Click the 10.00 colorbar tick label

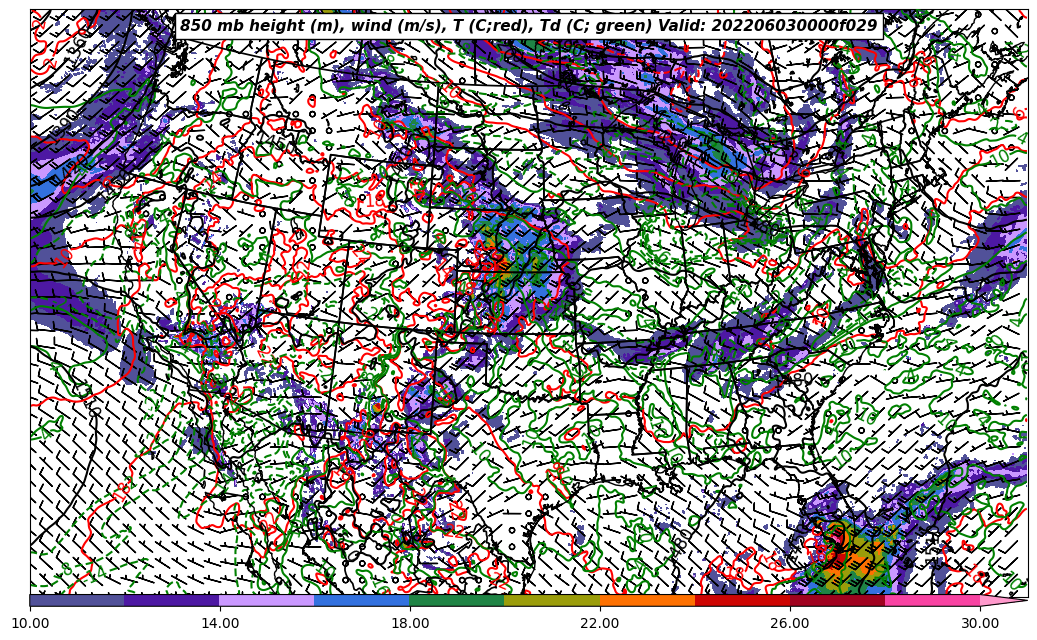30,623
